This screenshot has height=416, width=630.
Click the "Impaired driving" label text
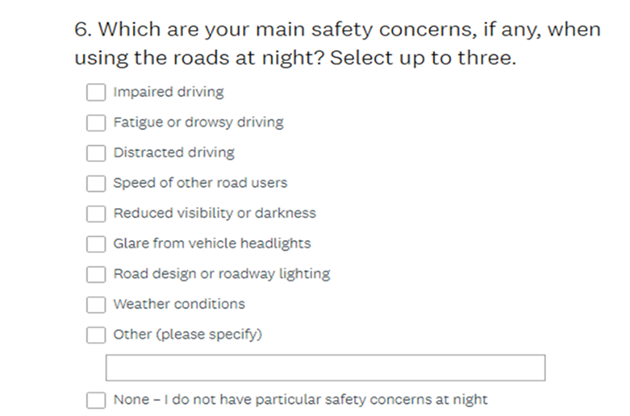tap(168, 92)
